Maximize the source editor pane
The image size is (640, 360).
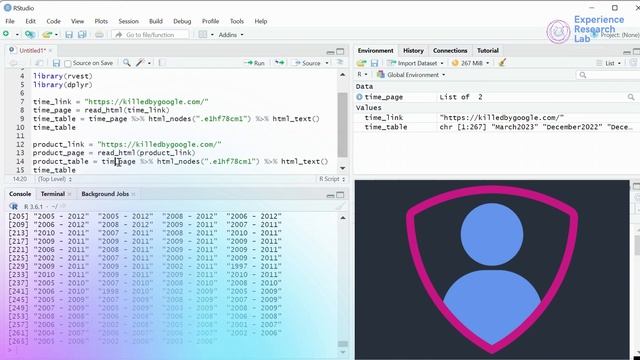tap(340, 51)
